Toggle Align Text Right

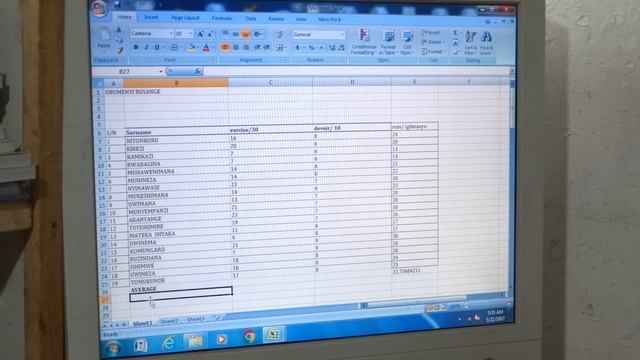(246, 48)
